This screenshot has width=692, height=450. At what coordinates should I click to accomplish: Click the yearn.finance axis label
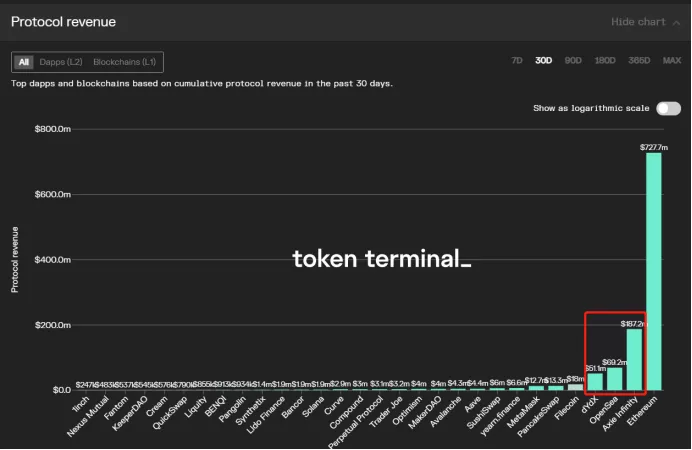click(500, 416)
